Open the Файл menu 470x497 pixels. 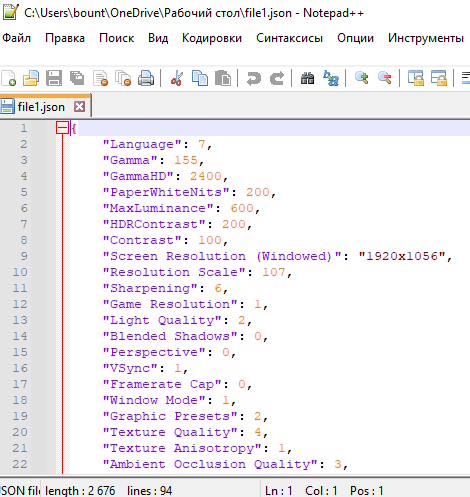point(16,38)
